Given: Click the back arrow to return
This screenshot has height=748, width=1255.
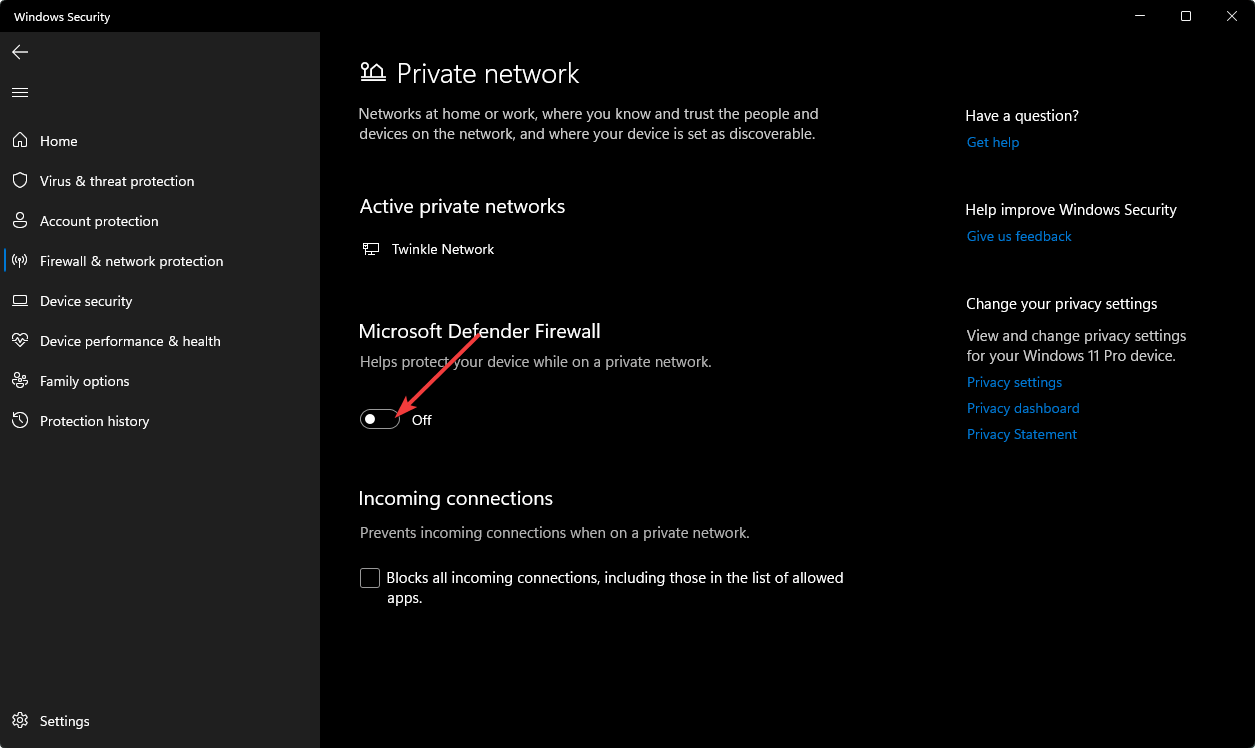Looking at the screenshot, I should pyautogui.click(x=19, y=52).
